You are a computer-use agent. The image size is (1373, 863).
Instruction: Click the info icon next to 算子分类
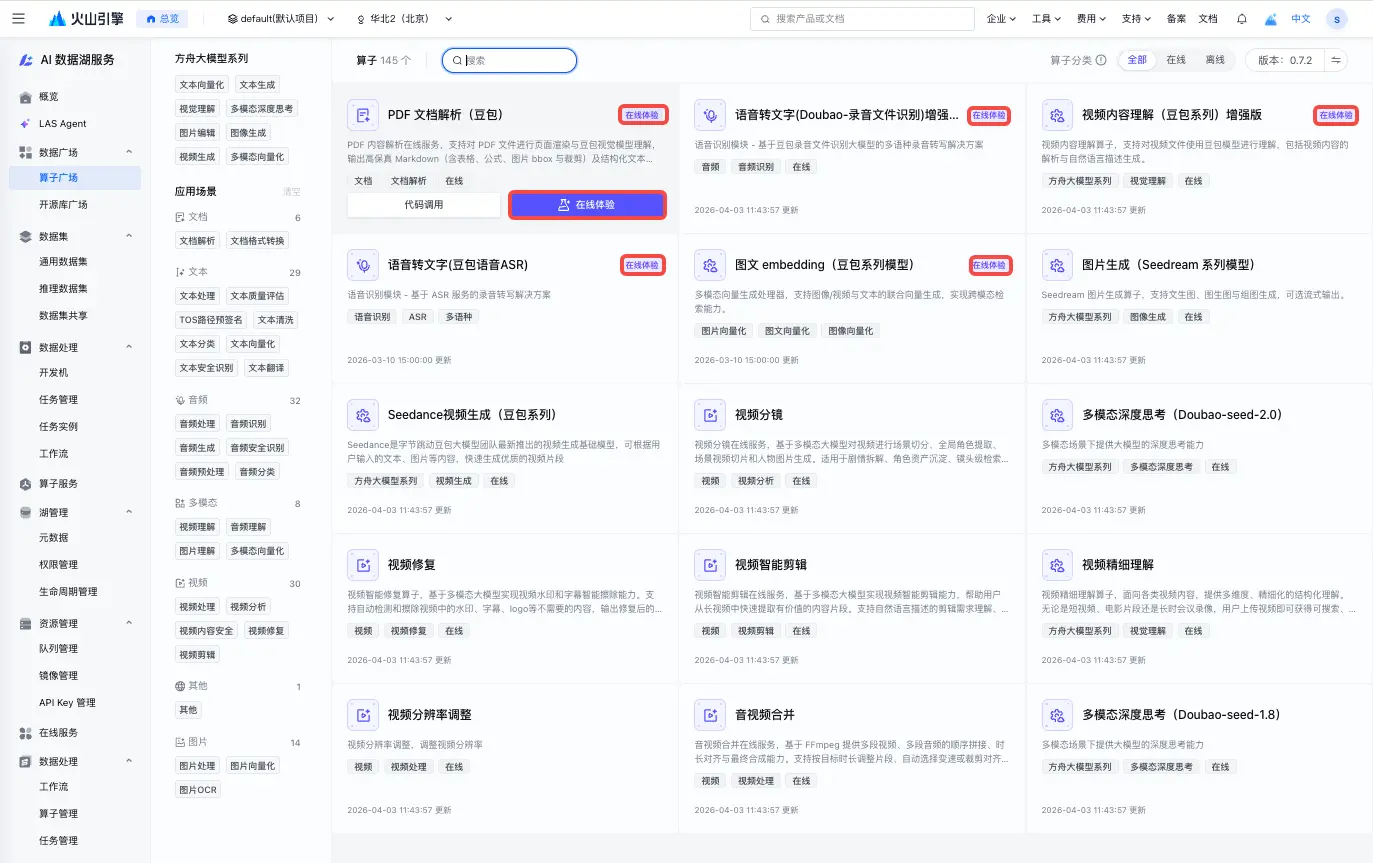pyautogui.click(x=1101, y=60)
